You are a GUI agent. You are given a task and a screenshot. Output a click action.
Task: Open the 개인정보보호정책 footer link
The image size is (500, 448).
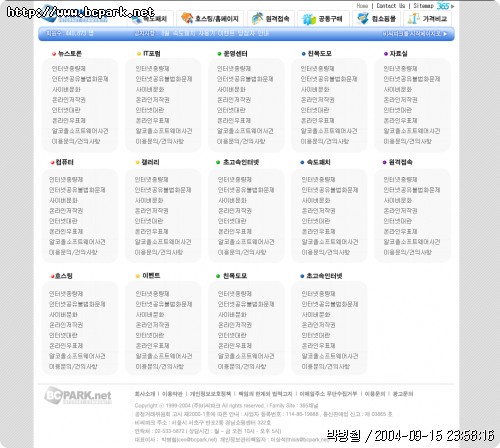tap(210, 394)
